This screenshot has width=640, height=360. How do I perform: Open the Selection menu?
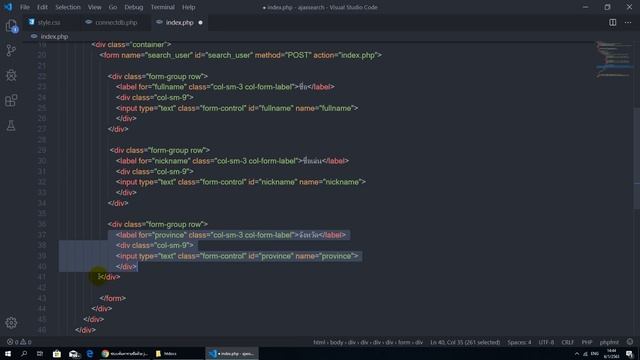[x=68, y=7]
